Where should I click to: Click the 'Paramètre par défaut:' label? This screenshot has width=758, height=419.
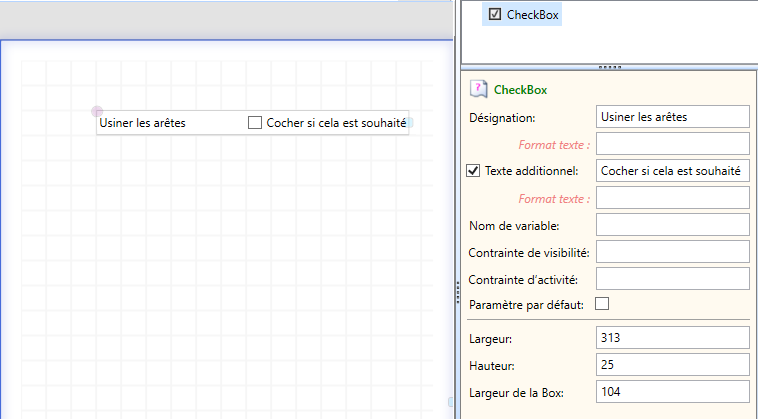point(526,305)
